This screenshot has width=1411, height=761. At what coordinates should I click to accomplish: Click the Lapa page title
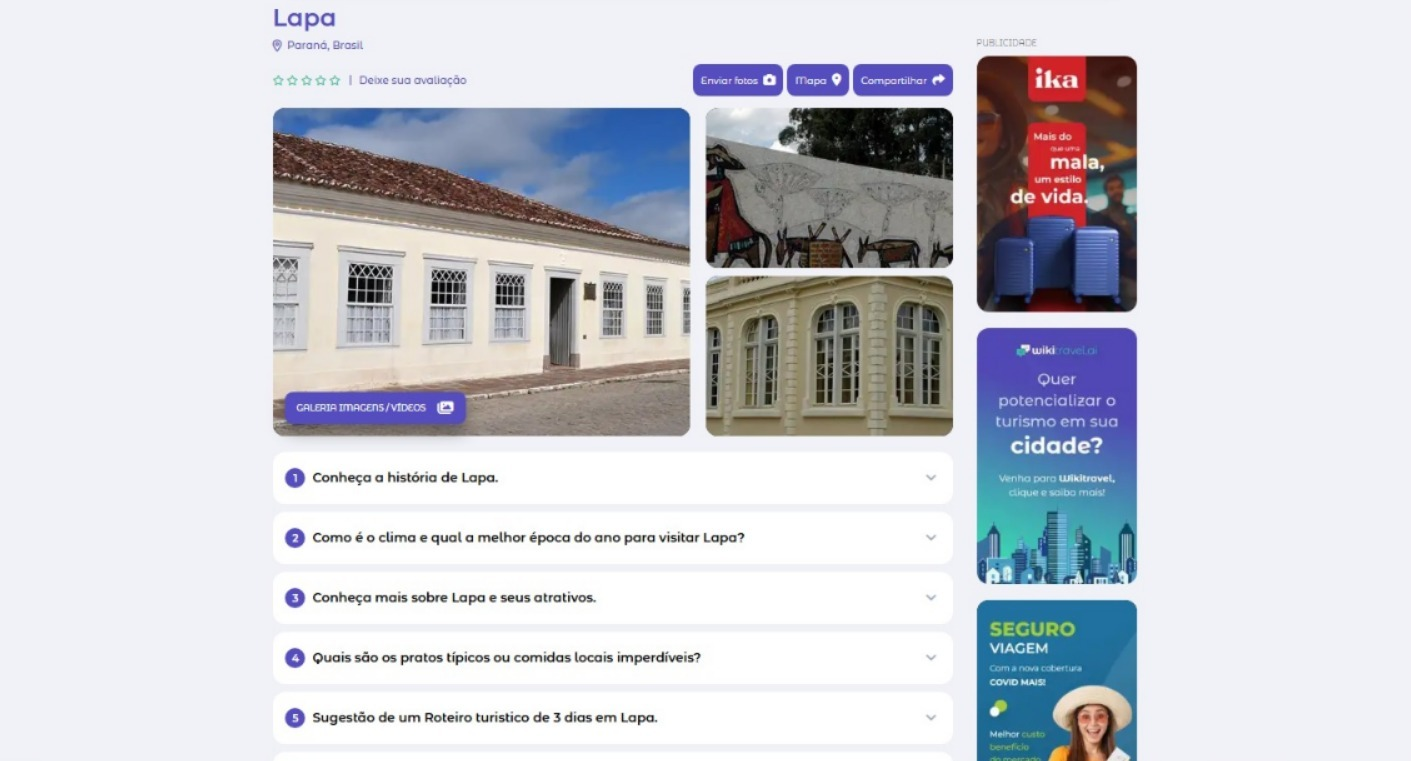tap(304, 18)
